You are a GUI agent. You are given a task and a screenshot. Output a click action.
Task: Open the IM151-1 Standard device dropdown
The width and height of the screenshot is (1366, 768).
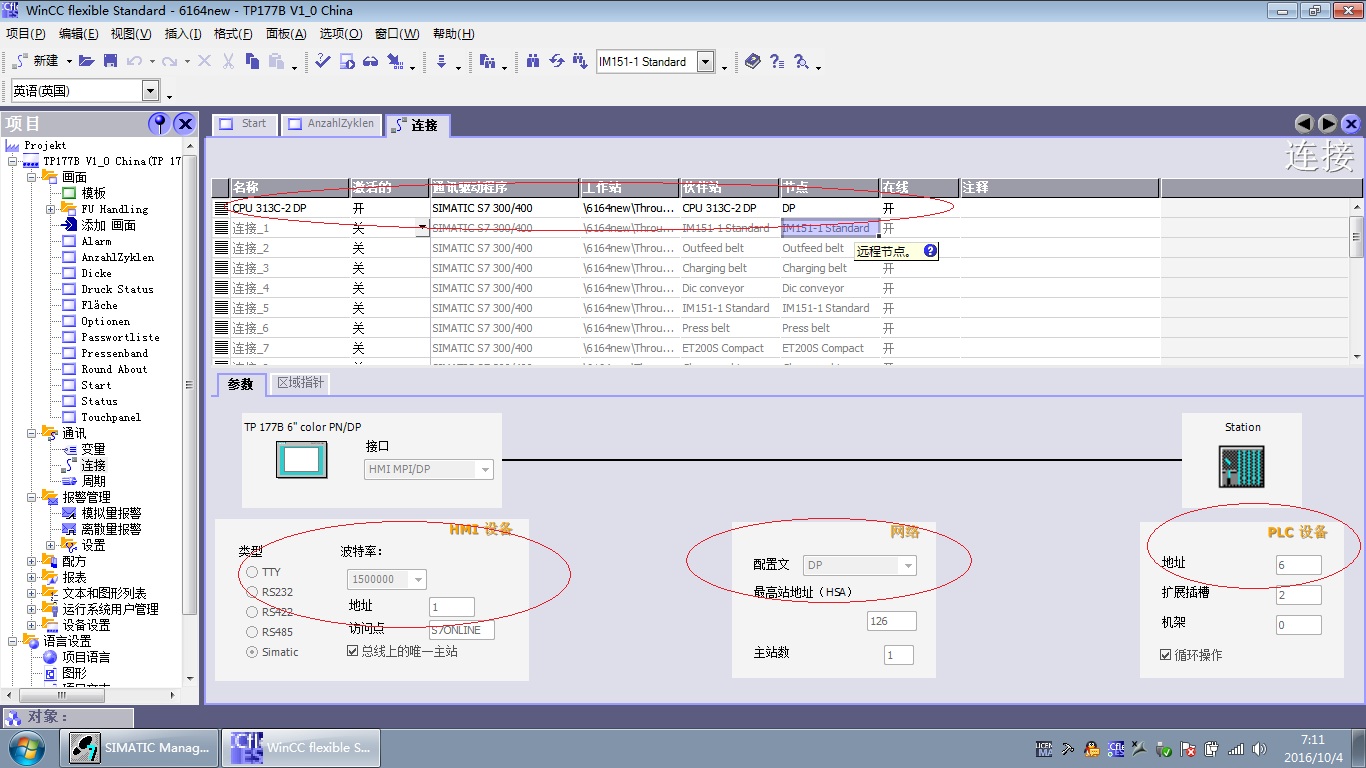click(706, 62)
